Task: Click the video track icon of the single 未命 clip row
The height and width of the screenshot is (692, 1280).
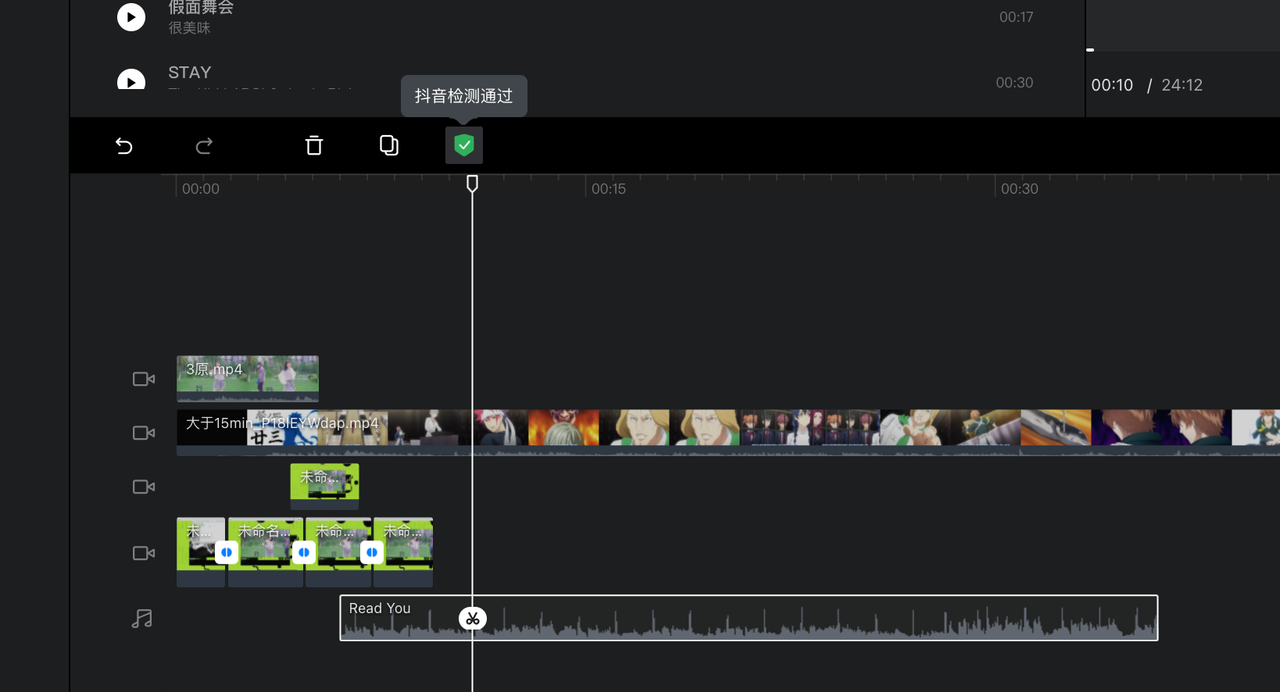Action: (x=144, y=487)
